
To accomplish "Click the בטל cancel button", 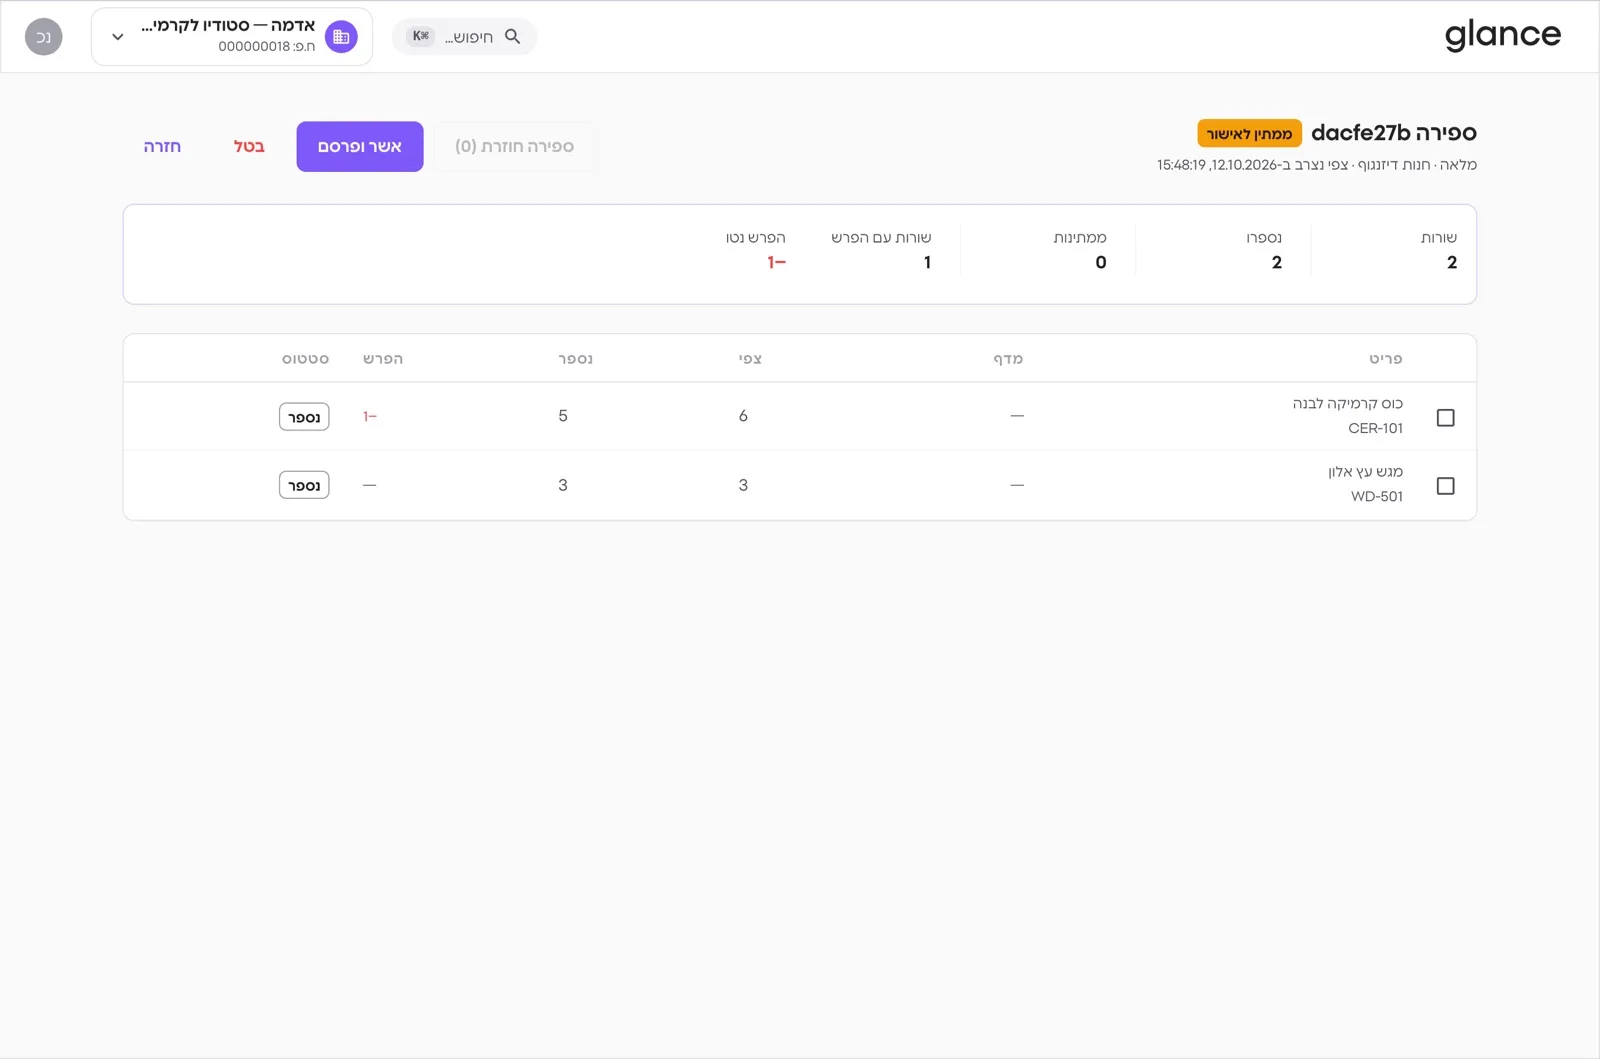I will 249,146.
